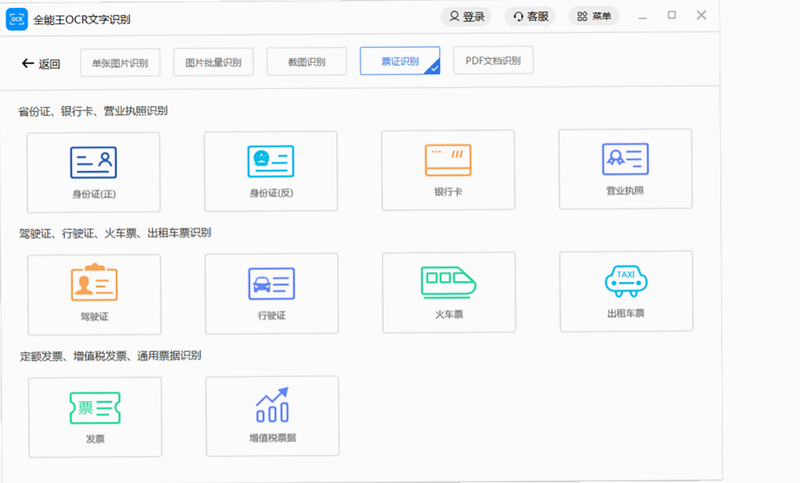Switch to 图片批量识别 tab

213,62
